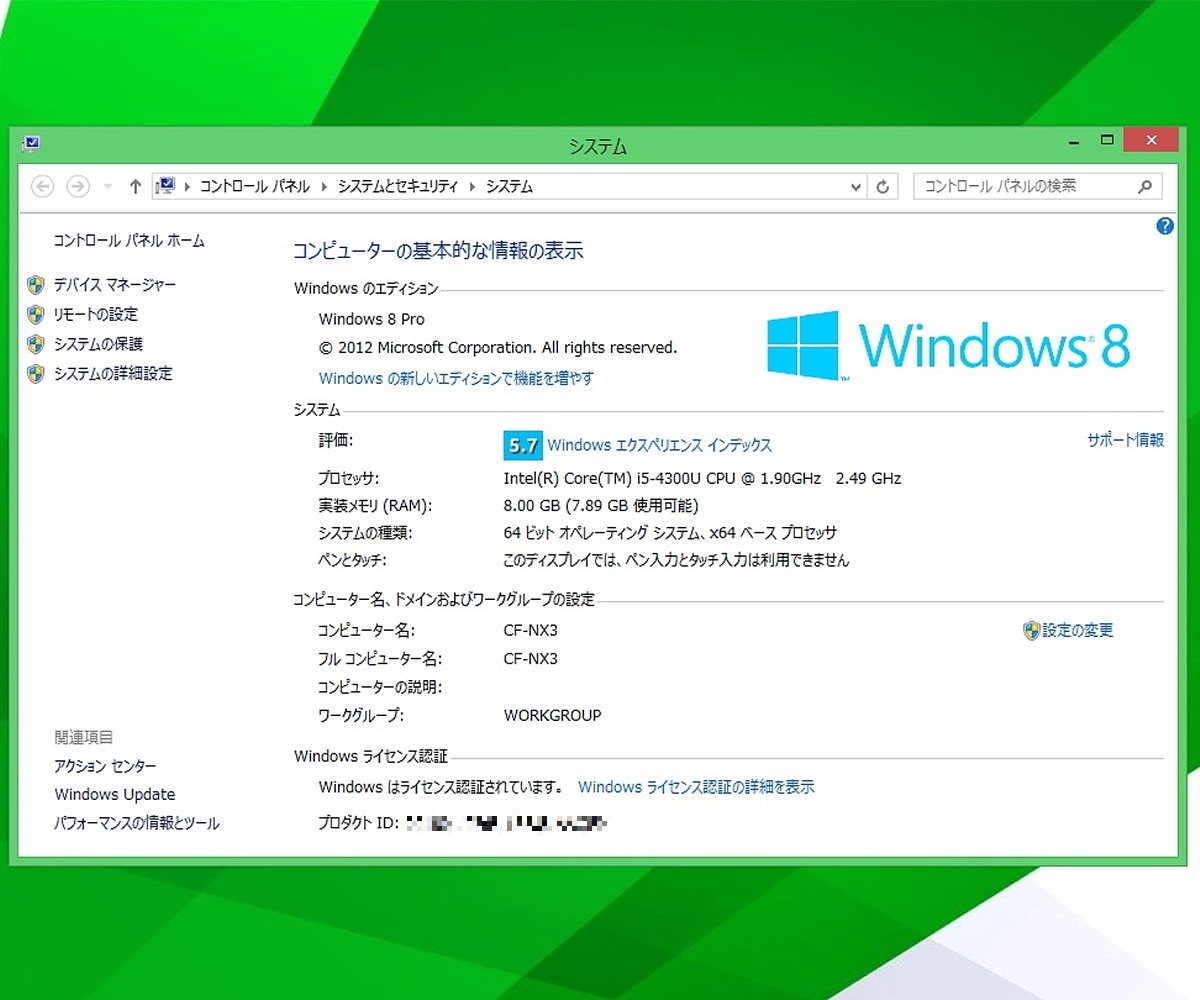This screenshot has width=1200, height=1000.
Task: Open サポート情報 link
Action: 1125,440
